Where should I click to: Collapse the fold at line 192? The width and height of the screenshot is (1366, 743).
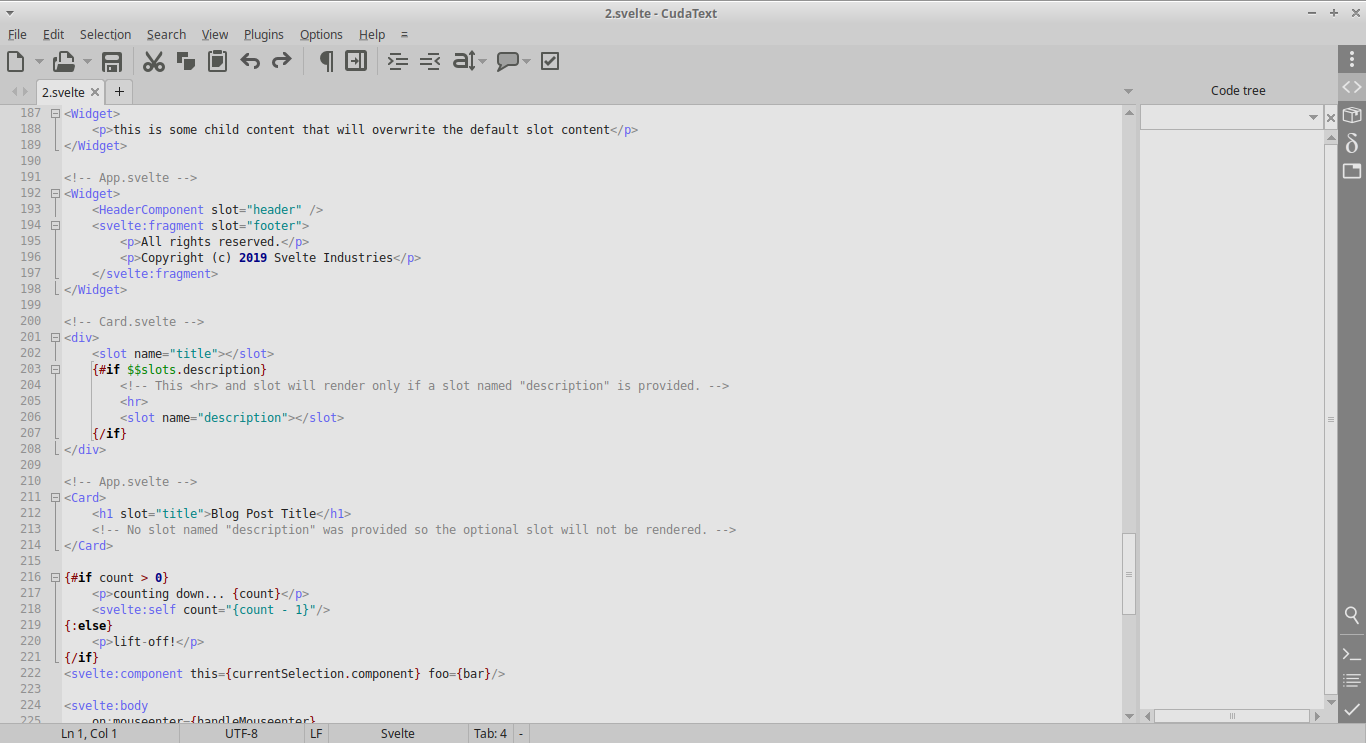click(x=56, y=193)
